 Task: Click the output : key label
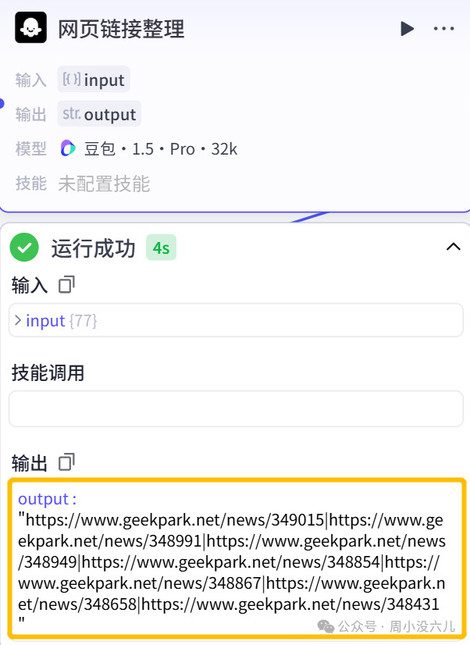pyautogui.click(x=47, y=499)
